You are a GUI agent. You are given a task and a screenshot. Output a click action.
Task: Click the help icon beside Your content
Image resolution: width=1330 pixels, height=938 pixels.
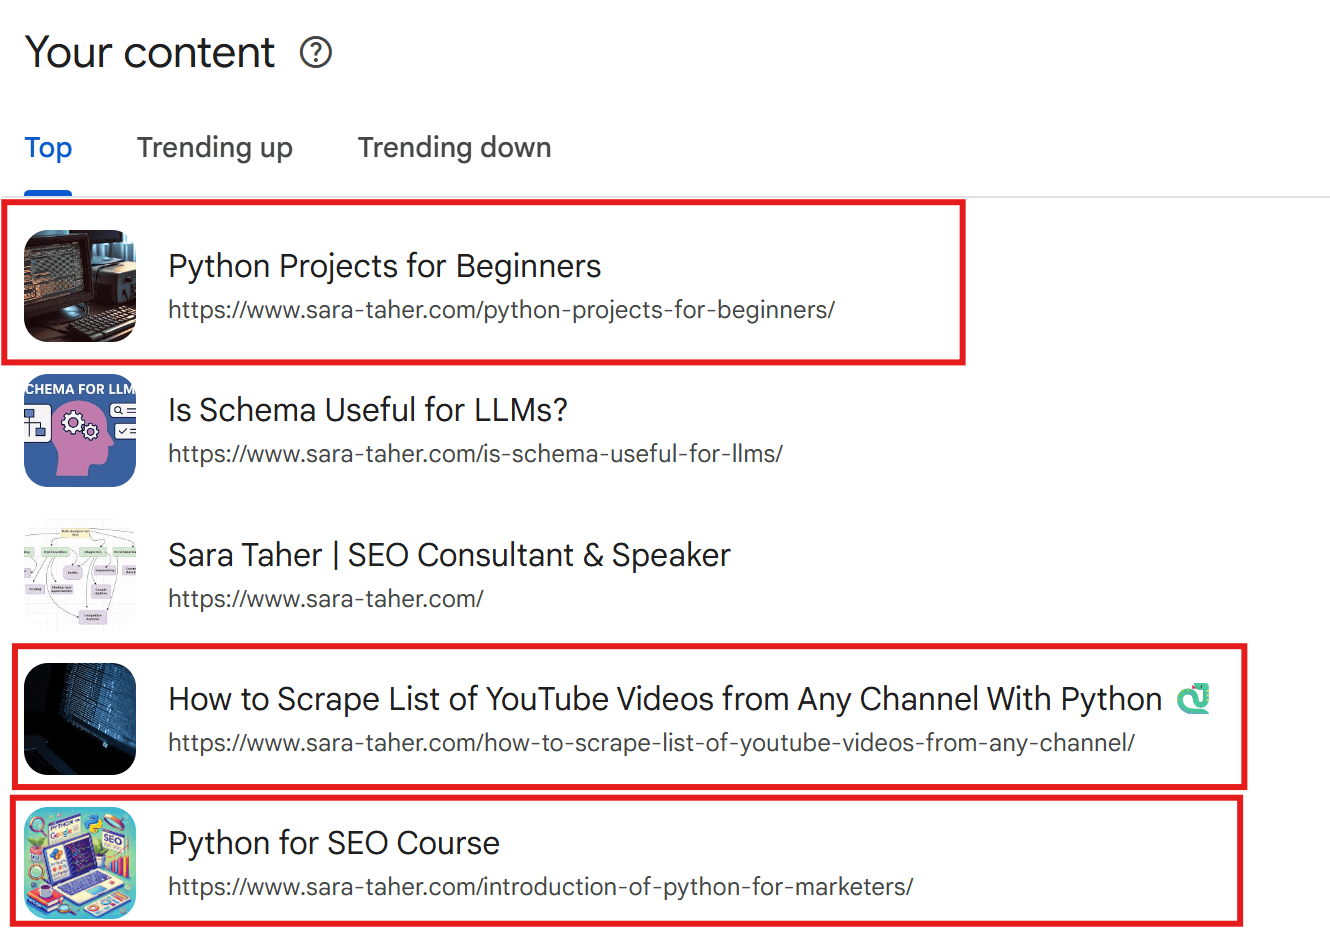pos(316,52)
